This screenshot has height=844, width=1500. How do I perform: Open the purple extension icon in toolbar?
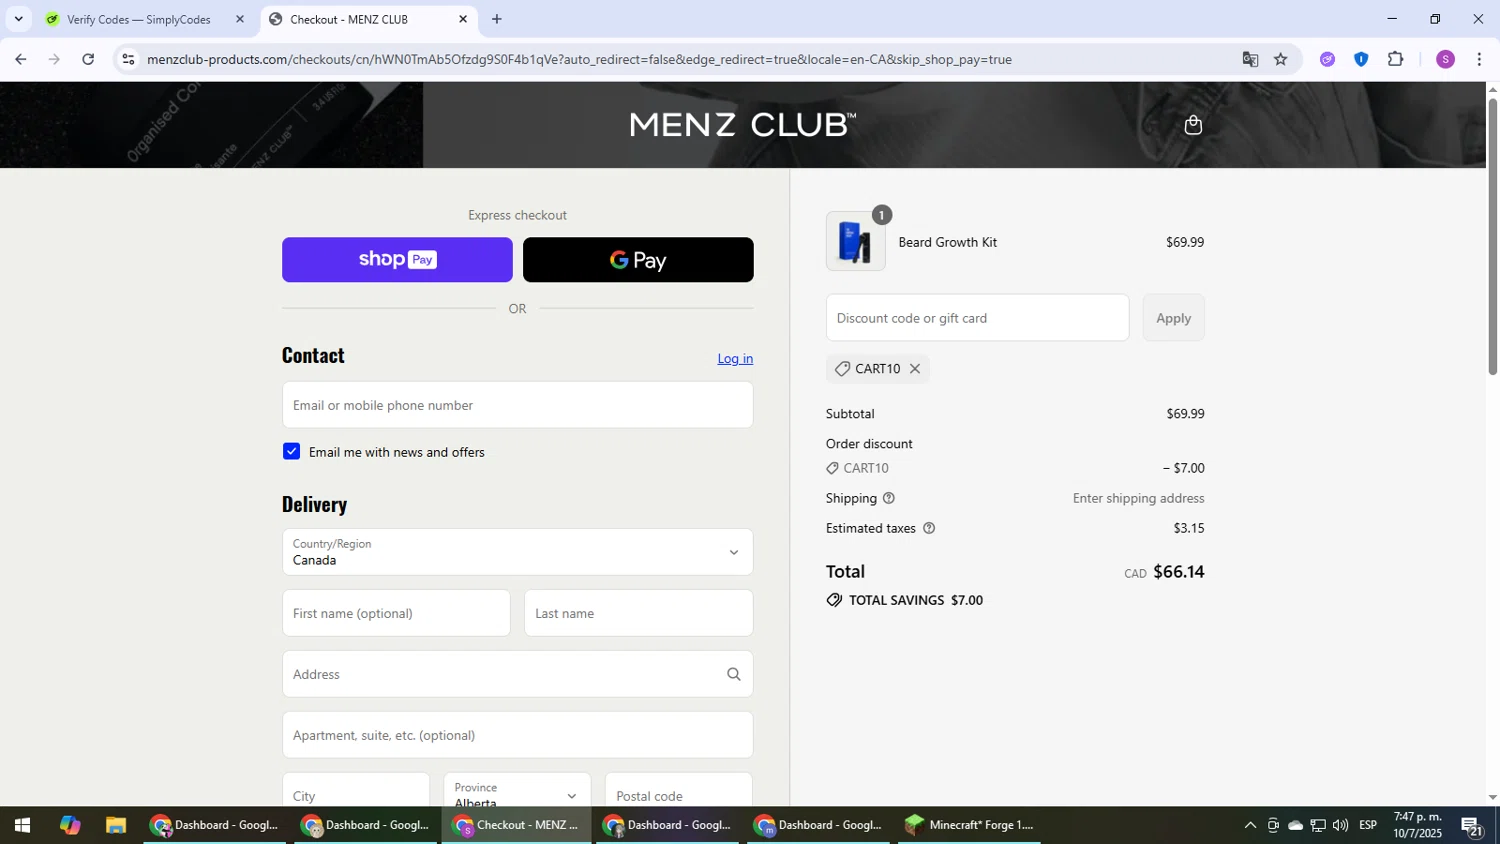[1327, 59]
